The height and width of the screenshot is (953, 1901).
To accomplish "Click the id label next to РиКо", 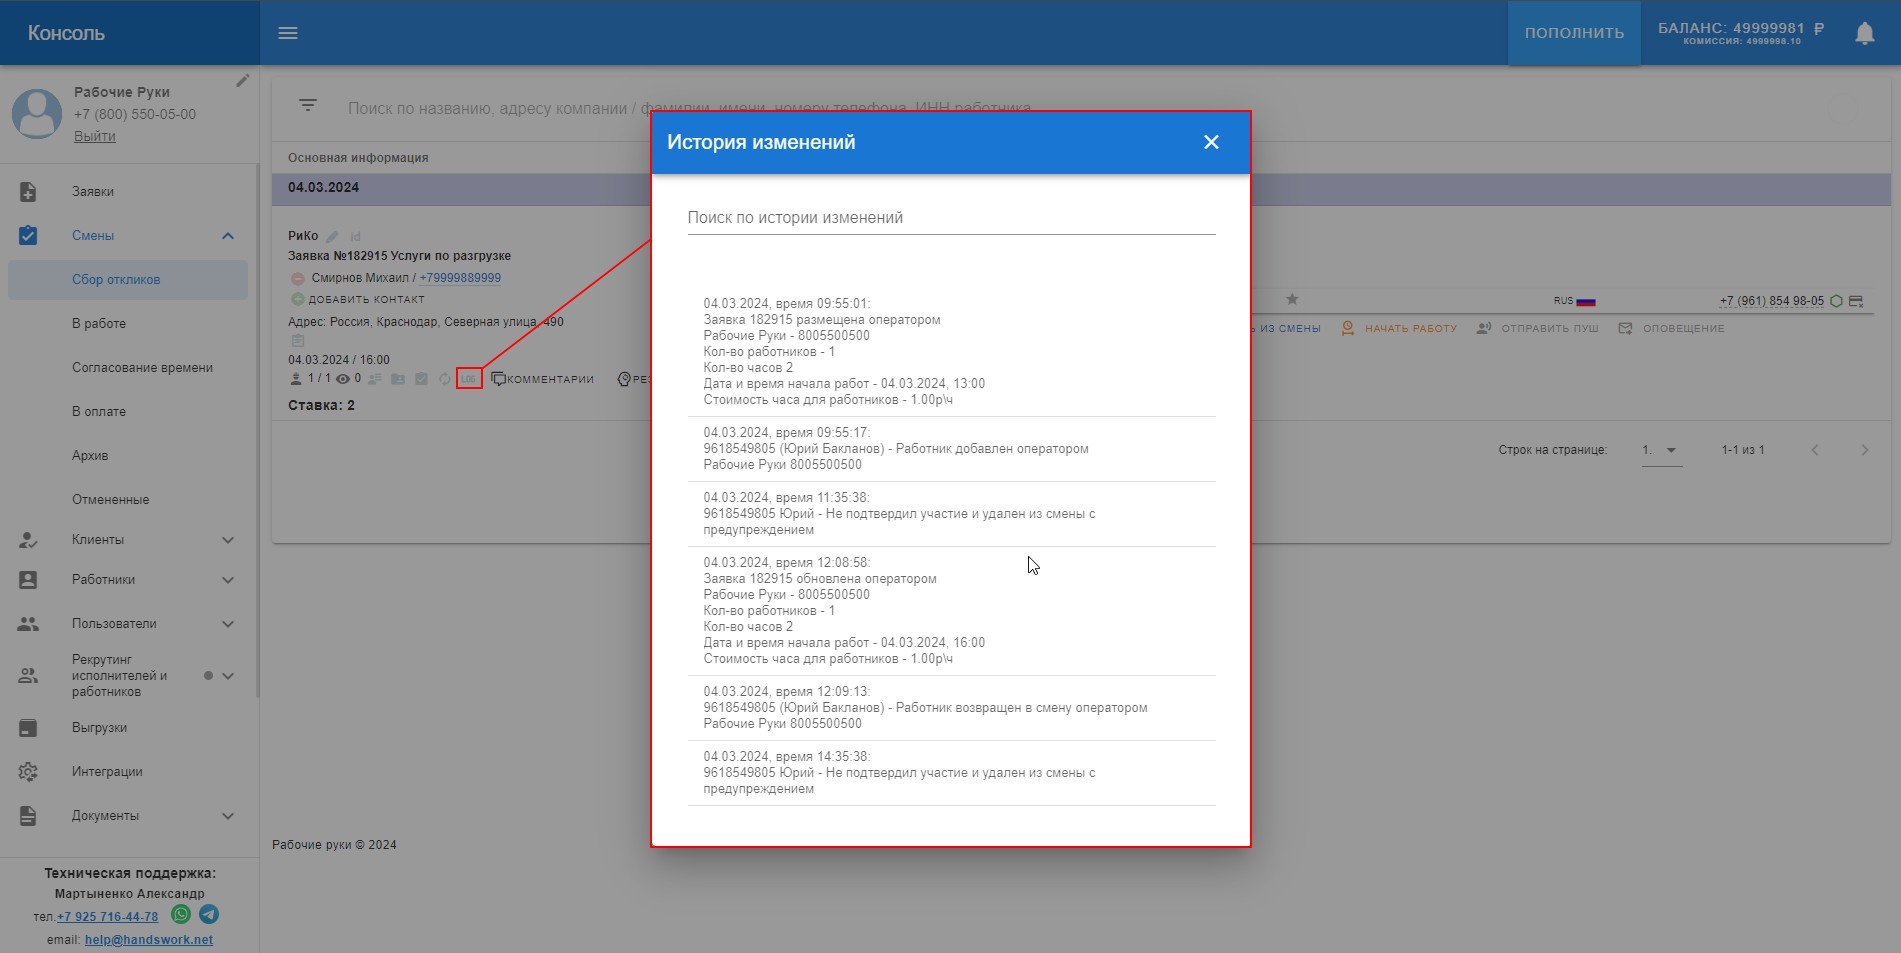I will click(355, 237).
